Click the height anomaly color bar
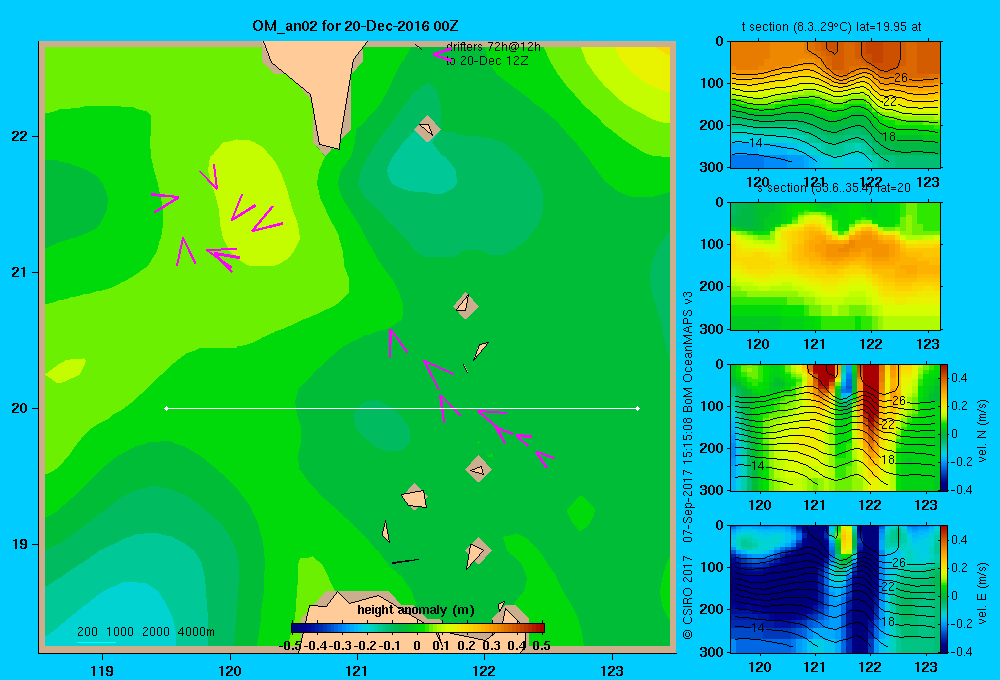1000x680 pixels. pos(418,628)
